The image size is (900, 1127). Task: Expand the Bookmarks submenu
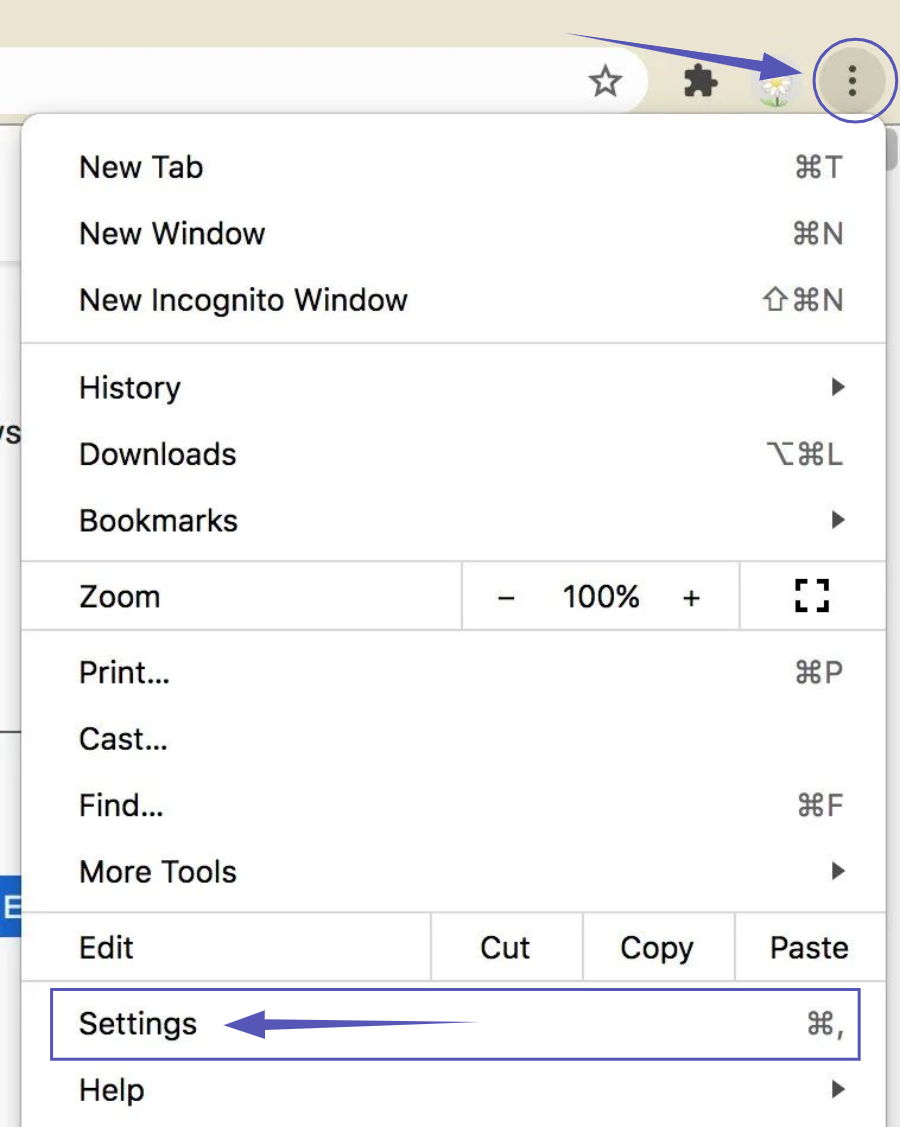pyautogui.click(x=450, y=520)
